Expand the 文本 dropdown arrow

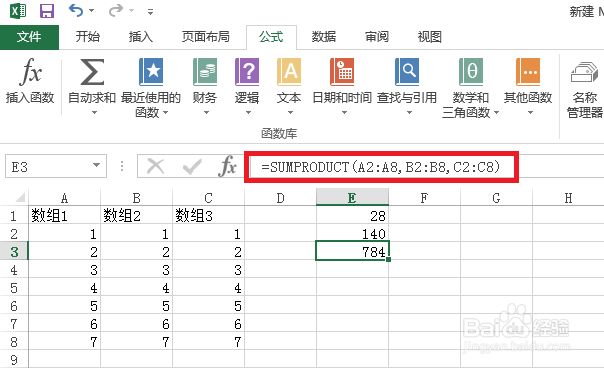click(x=290, y=113)
